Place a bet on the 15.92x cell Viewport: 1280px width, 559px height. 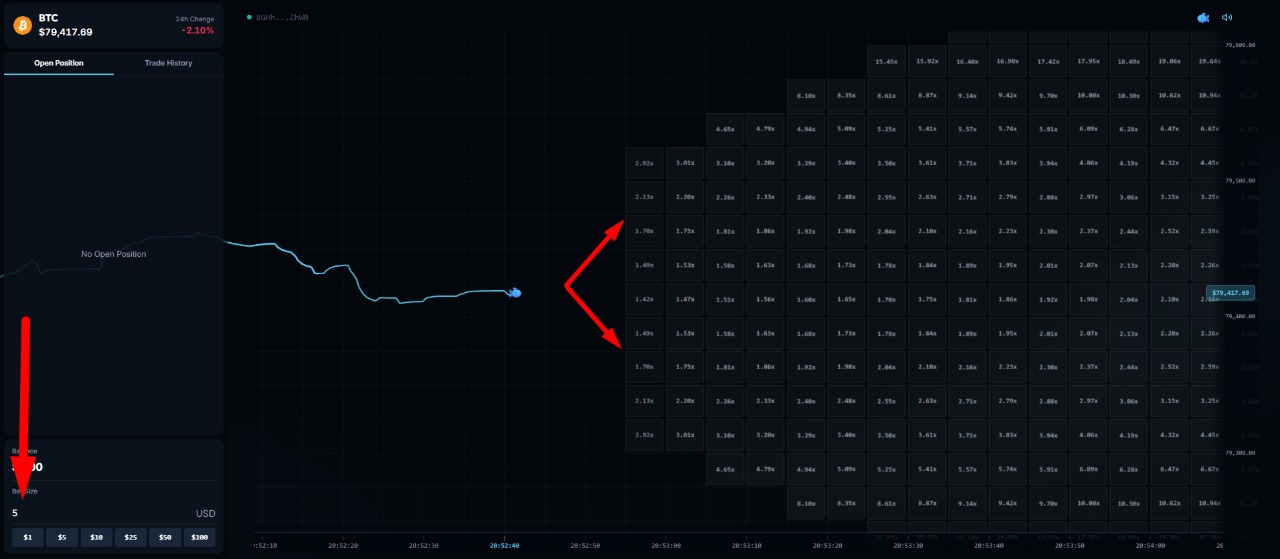[927, 62]
